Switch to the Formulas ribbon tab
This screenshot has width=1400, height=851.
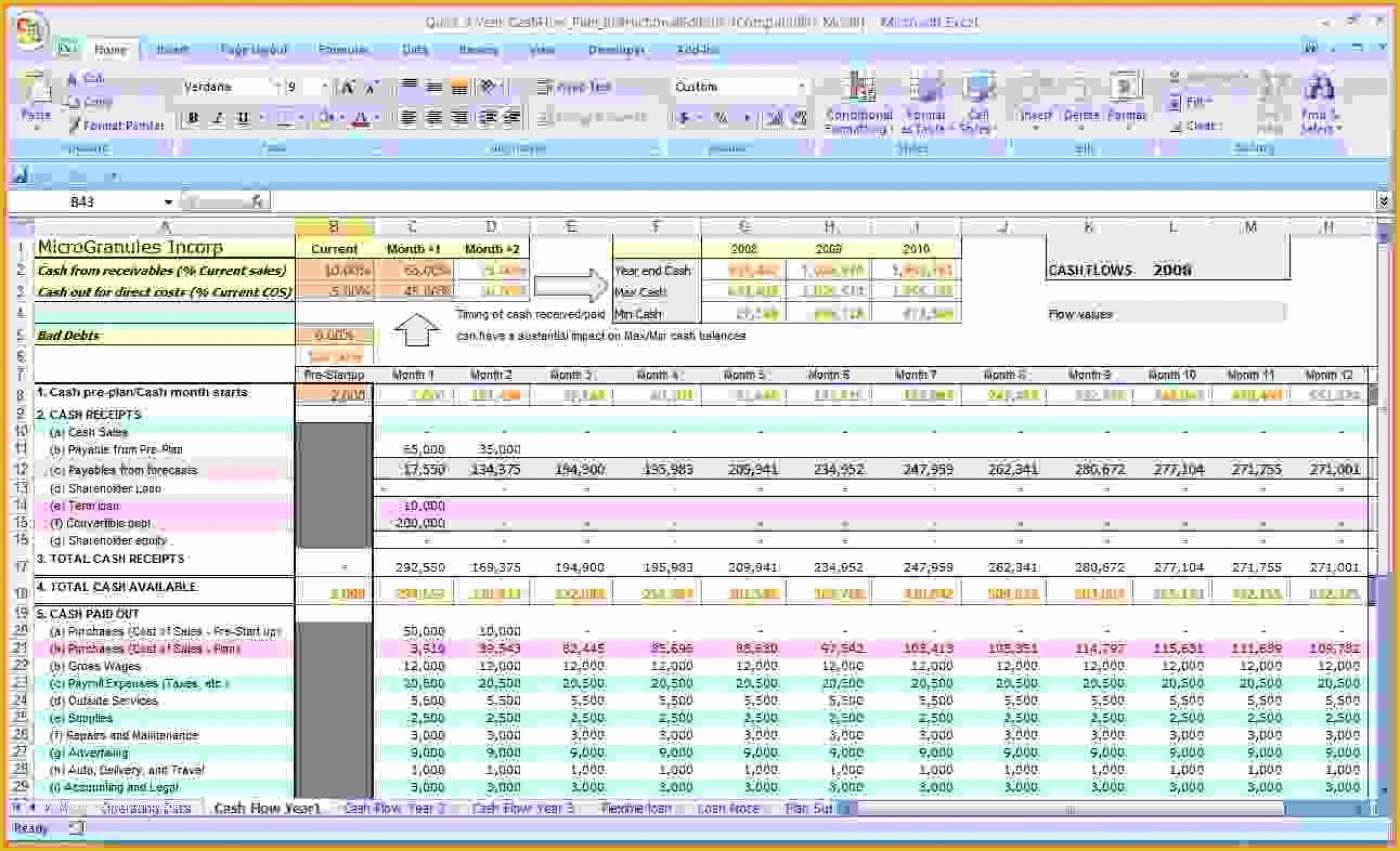click(x=343, y=50)
